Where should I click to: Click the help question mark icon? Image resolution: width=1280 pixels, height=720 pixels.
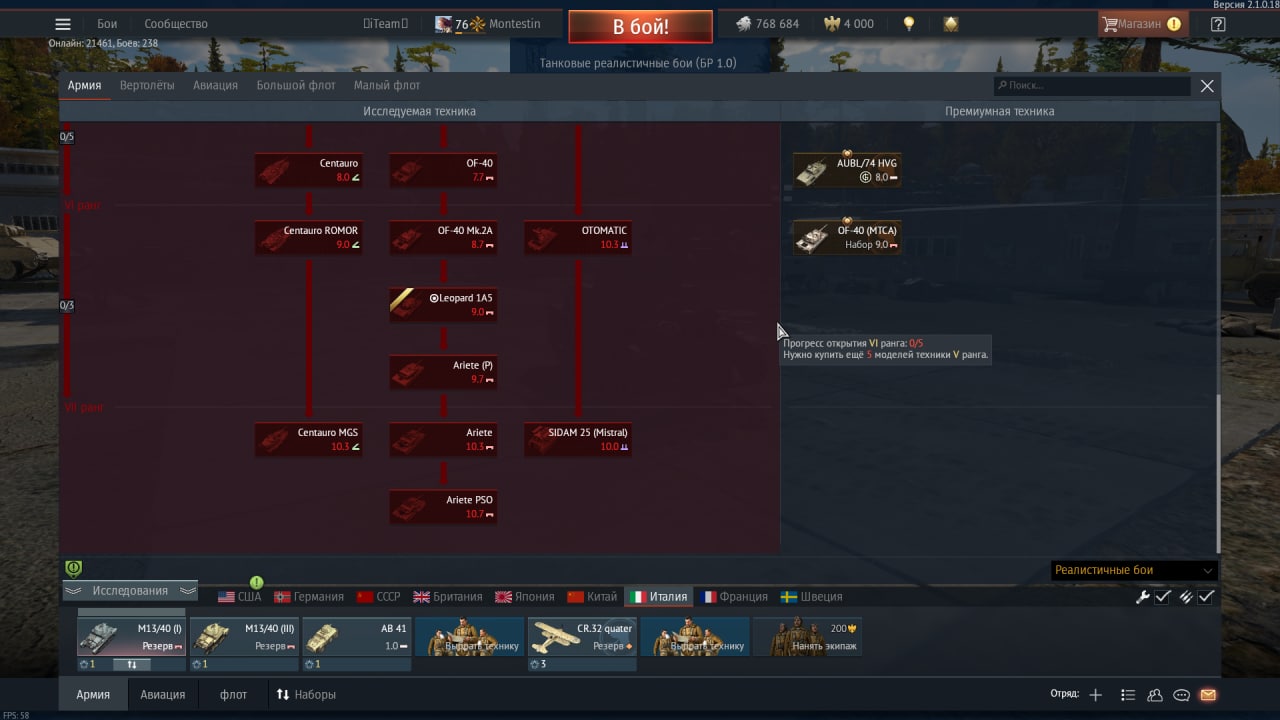click(x=1217, y=24)
